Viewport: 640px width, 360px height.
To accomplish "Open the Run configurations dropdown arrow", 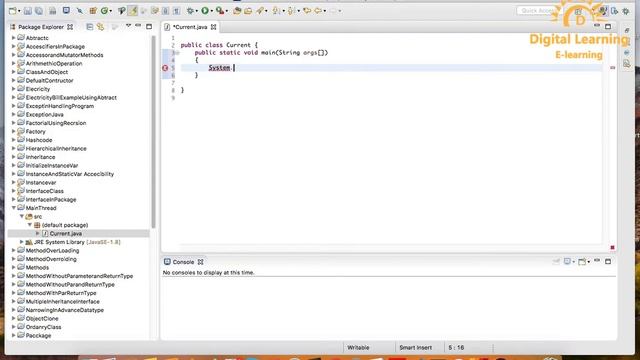I will [x=211, y=11].
